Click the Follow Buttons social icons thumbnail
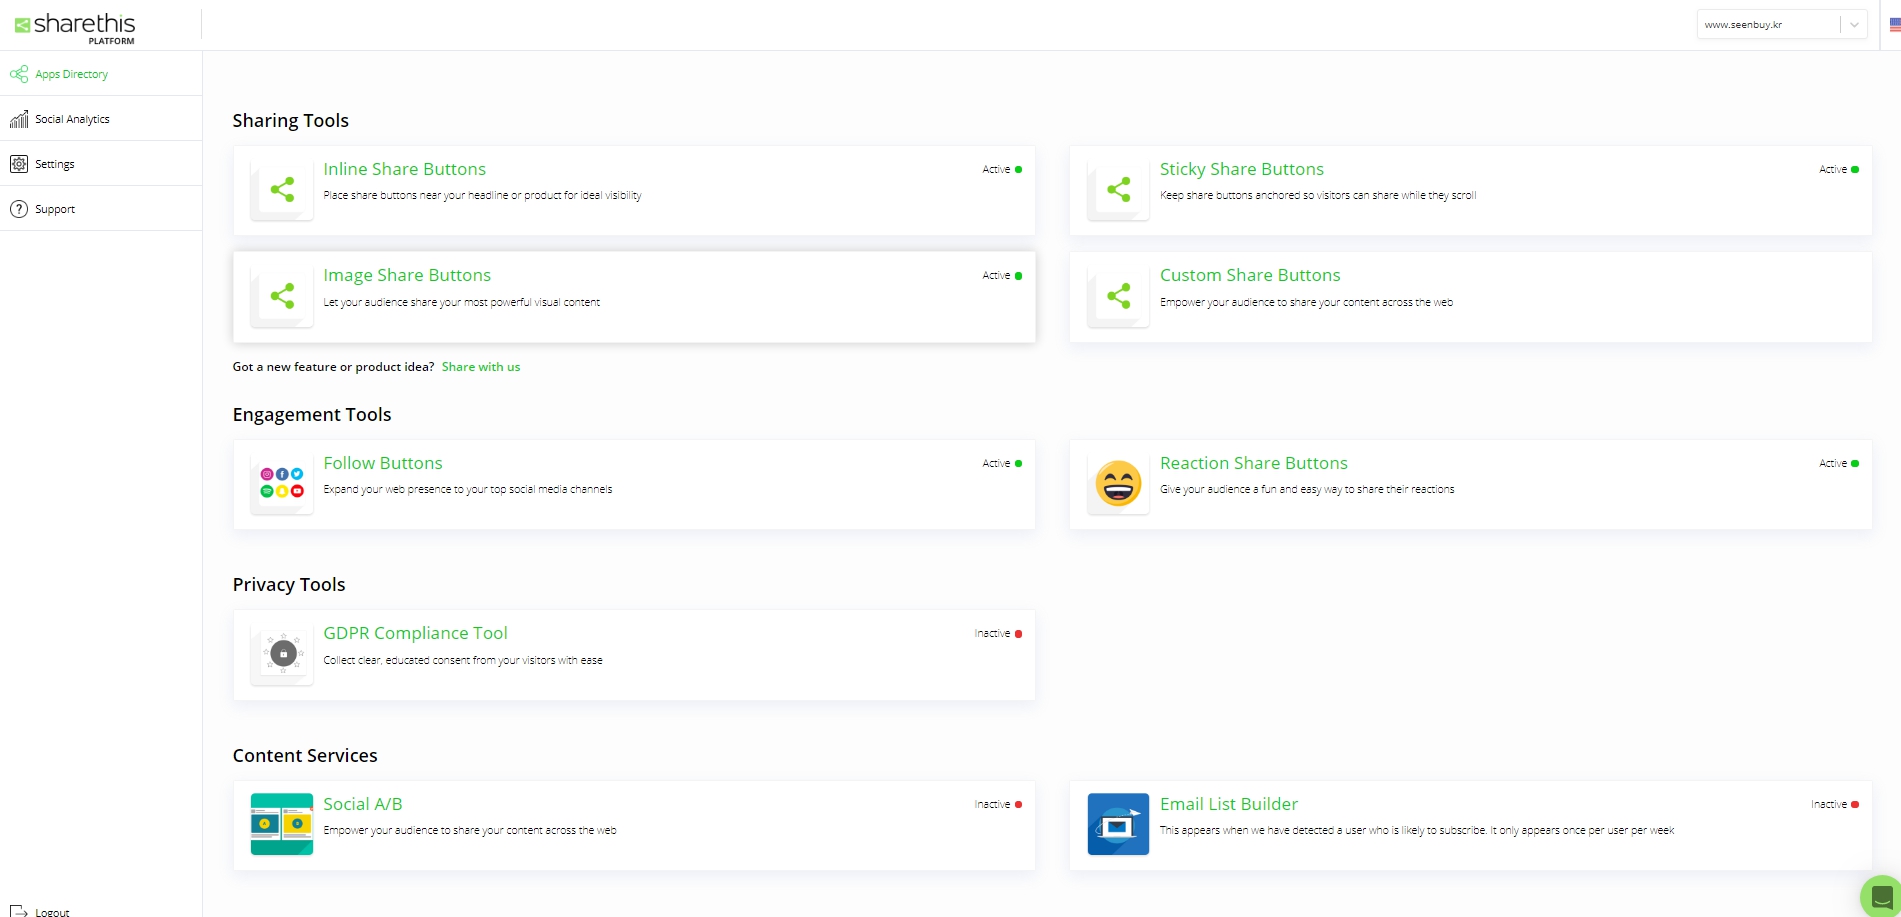 [282, 483]
